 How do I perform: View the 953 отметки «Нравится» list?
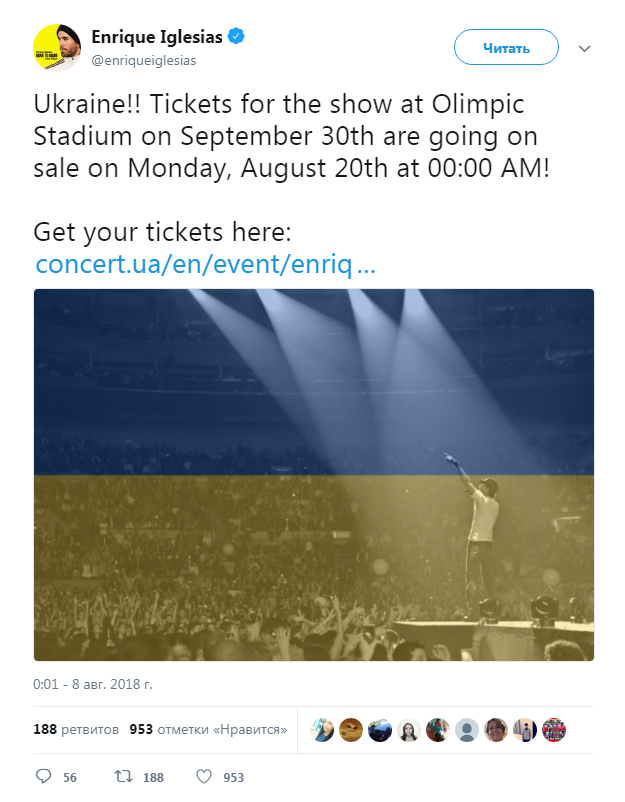click(208, 729)
